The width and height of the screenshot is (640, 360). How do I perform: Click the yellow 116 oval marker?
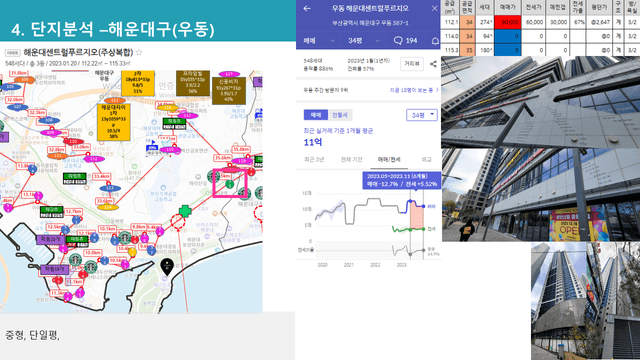click(168, 108)
